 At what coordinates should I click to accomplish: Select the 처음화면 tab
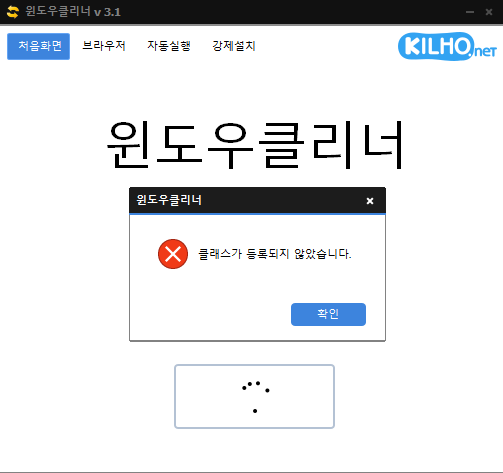[39, 46]
